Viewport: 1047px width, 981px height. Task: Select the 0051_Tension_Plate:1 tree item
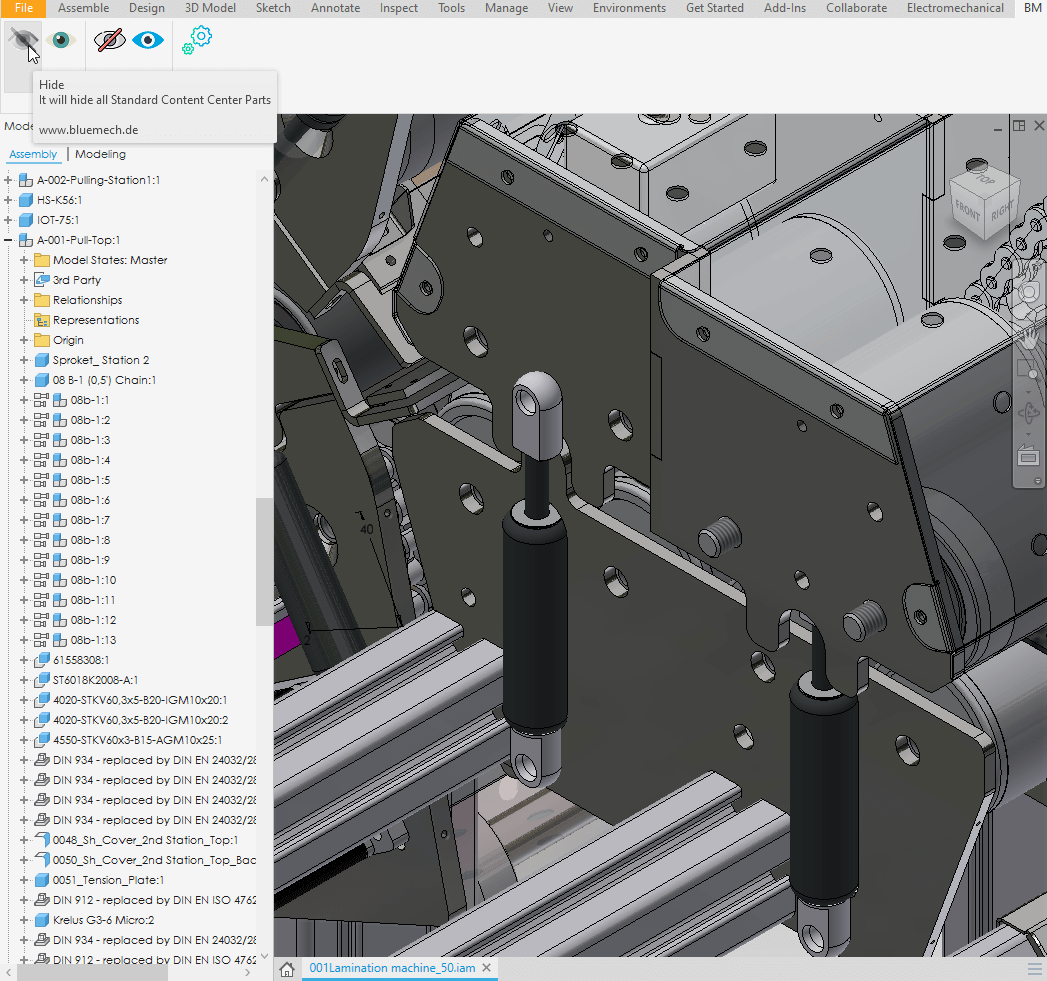click(108, 880)
